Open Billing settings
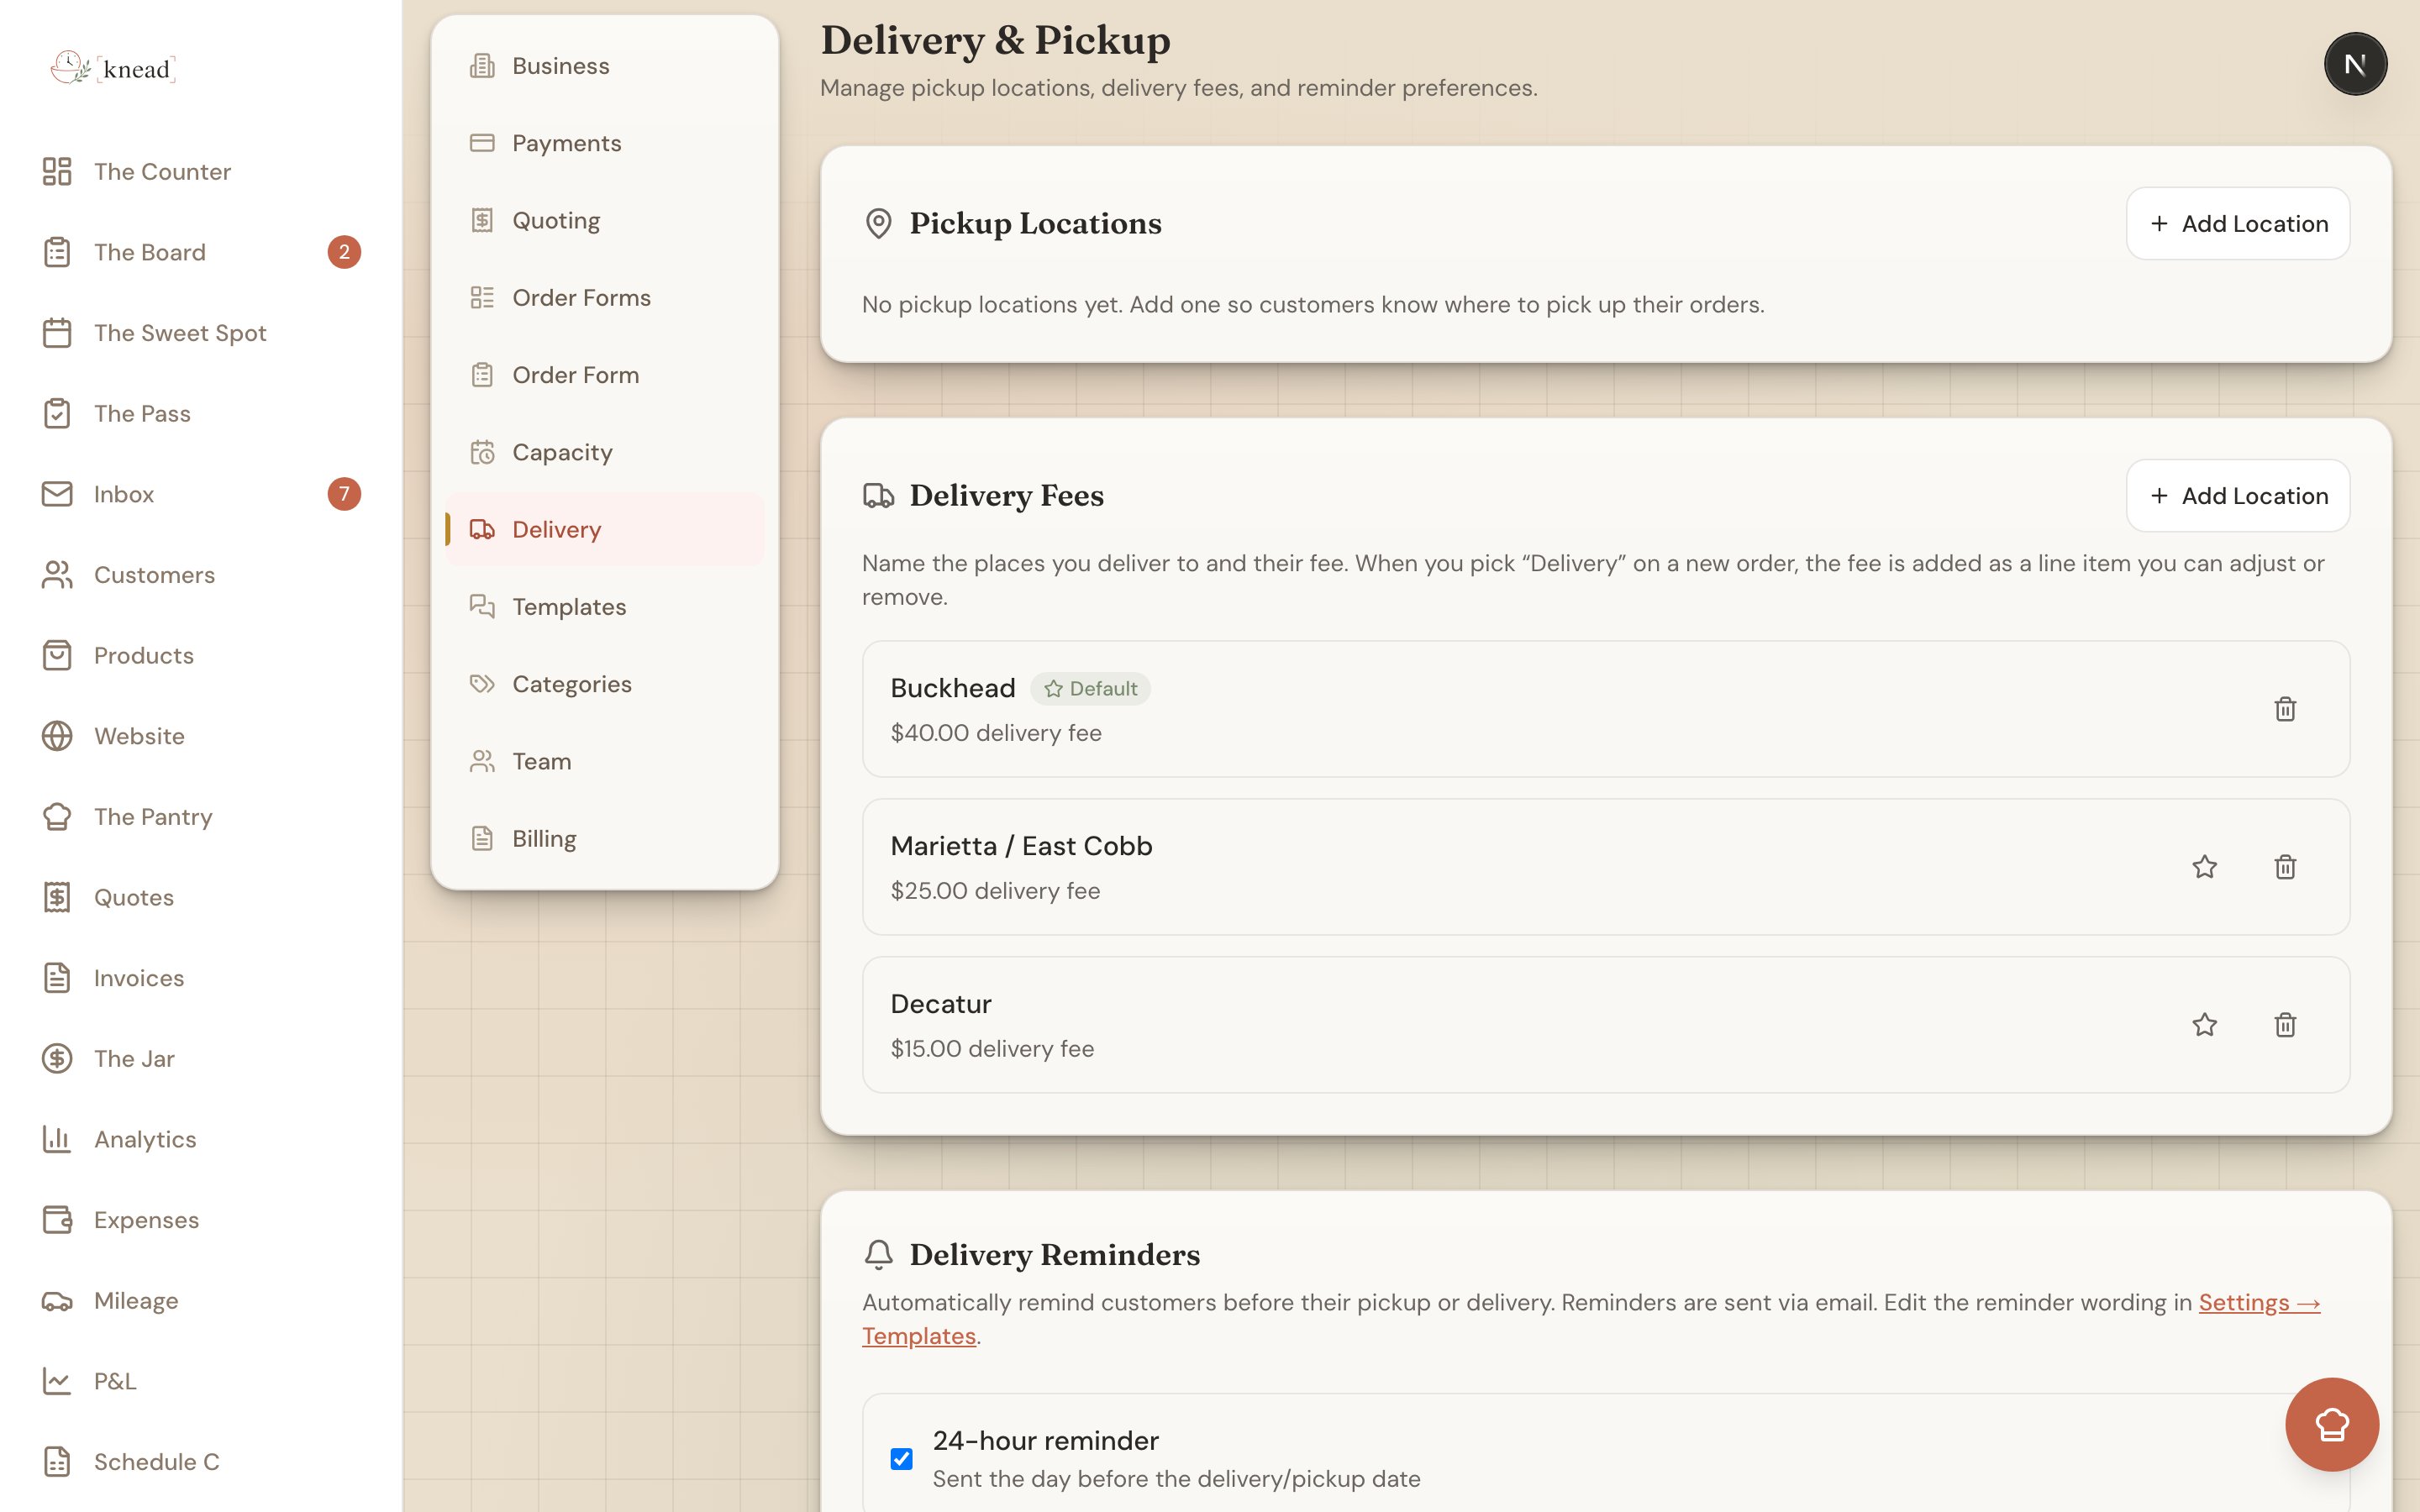 (604, 838)
